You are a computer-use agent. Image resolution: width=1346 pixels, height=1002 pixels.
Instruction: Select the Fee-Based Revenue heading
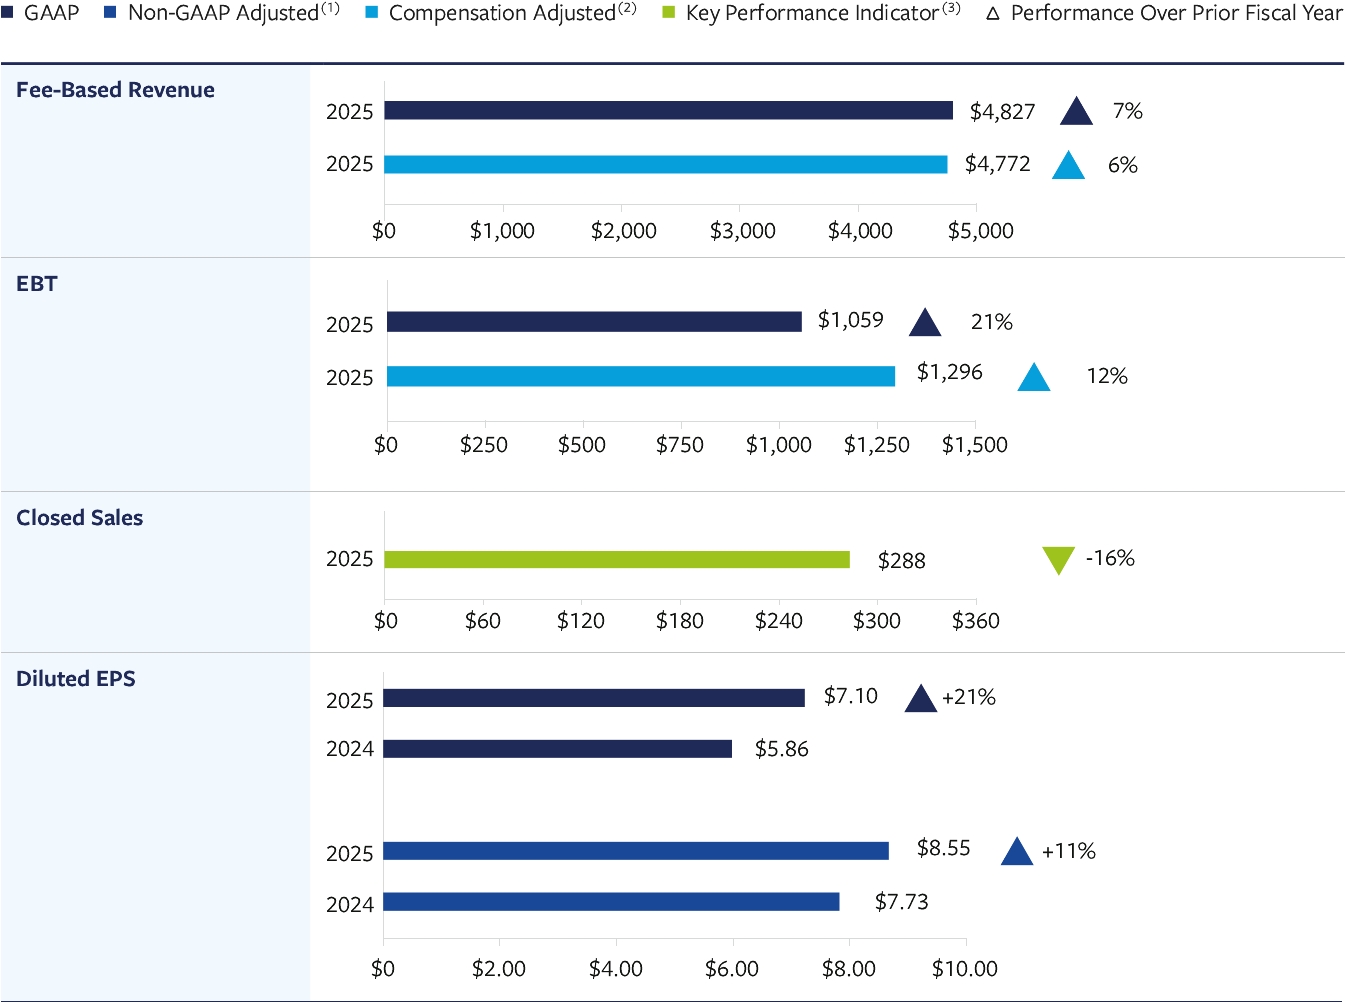tap(115, 90)
